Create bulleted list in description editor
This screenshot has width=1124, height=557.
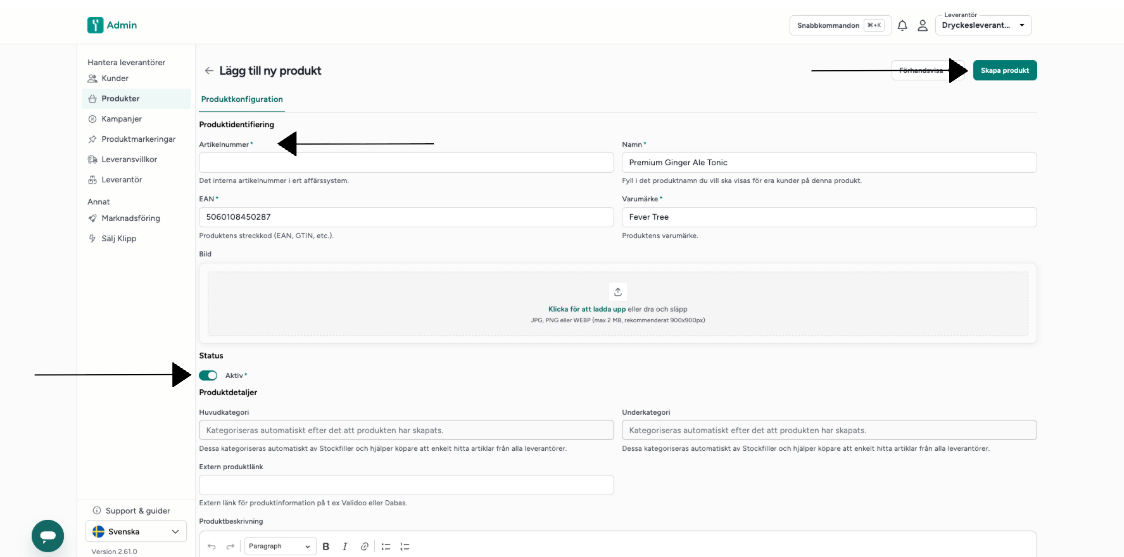point(386,546)
